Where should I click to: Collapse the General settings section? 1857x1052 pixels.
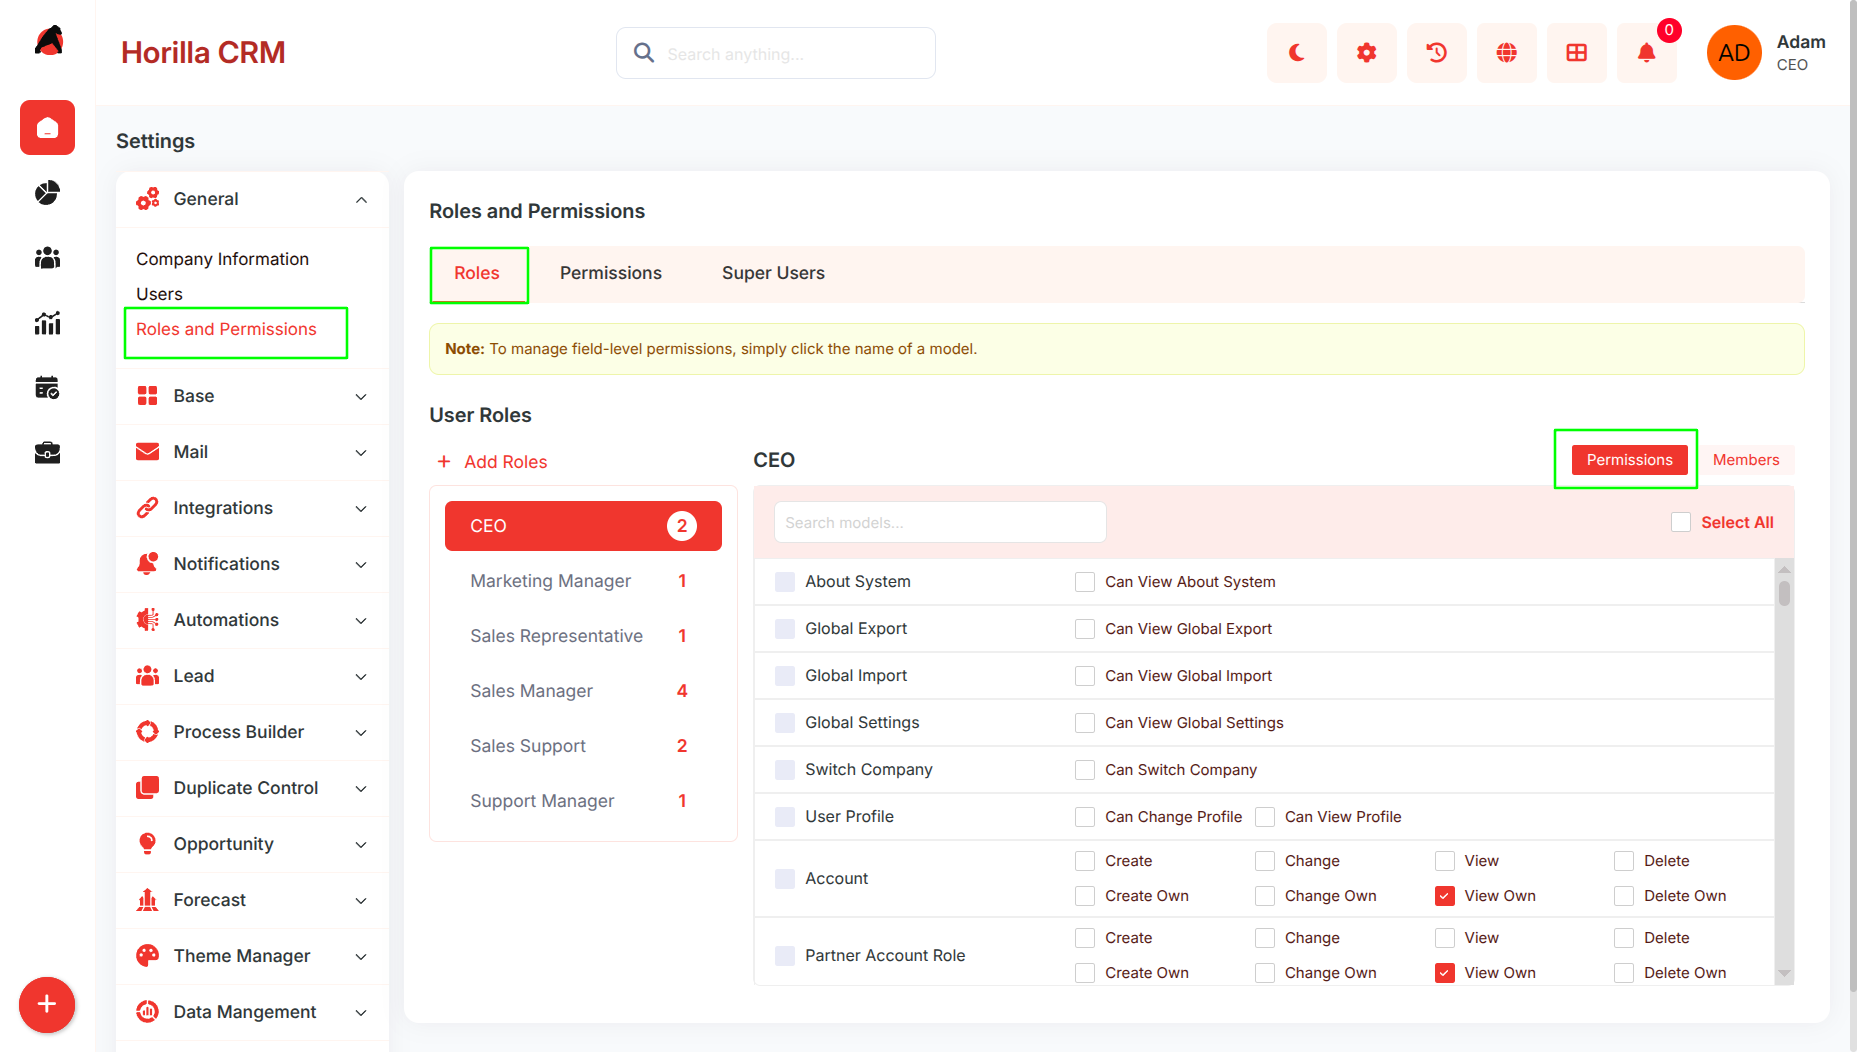(x=252, y=199)
